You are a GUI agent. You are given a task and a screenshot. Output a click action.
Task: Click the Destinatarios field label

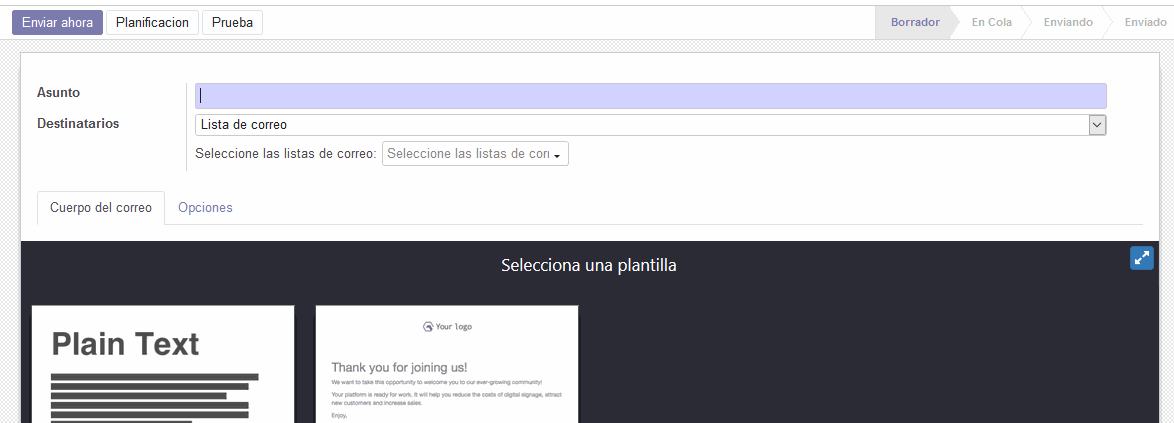(78, 124)
